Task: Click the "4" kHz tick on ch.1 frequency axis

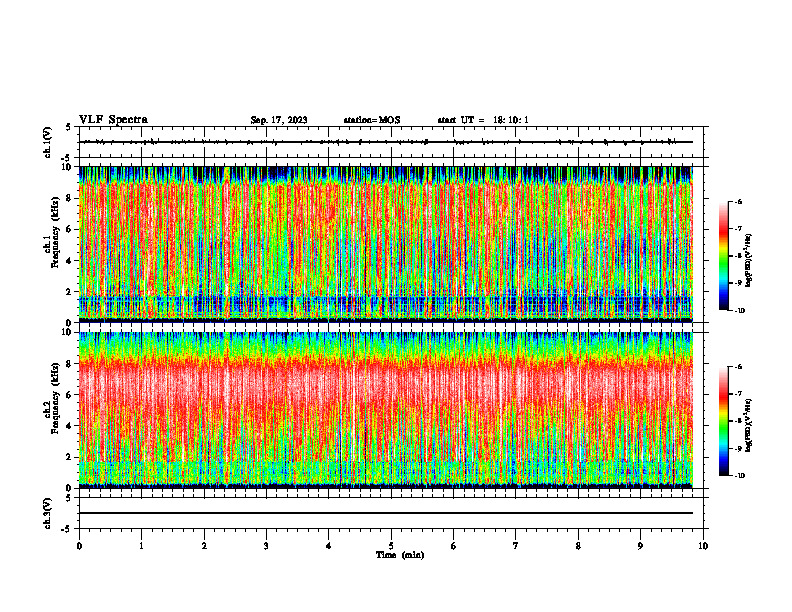Action: coord(69,261)
